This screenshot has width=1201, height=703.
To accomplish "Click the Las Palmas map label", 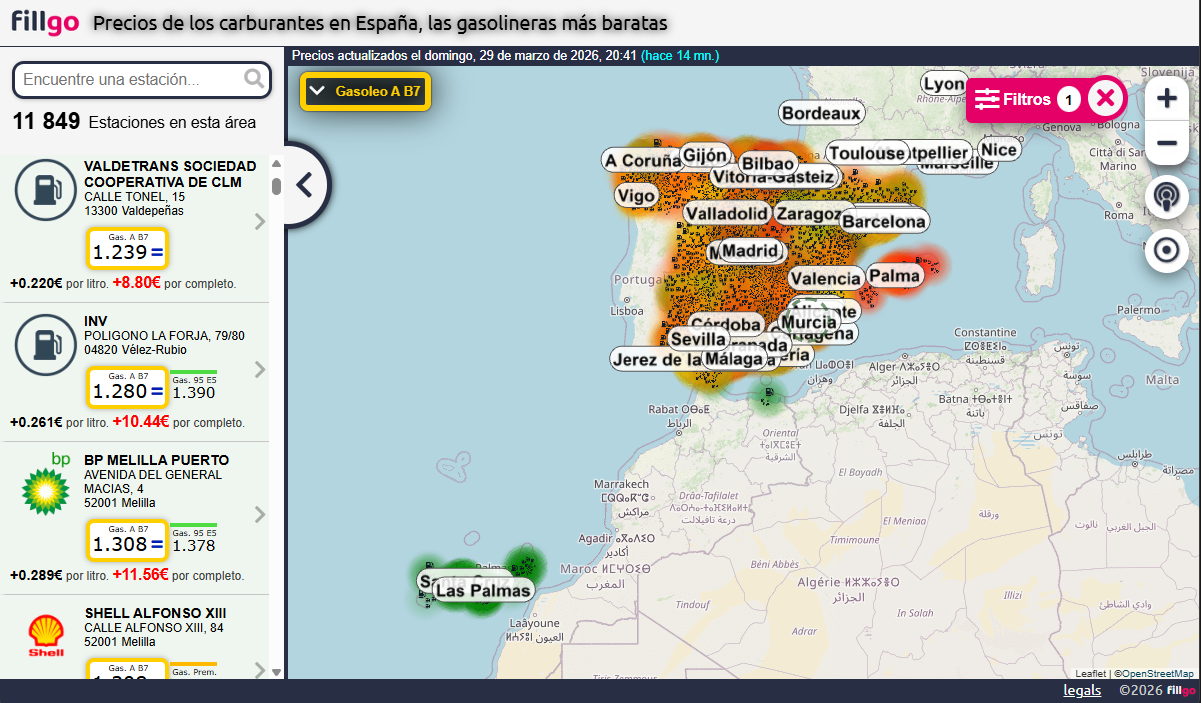I will (483, 590).
